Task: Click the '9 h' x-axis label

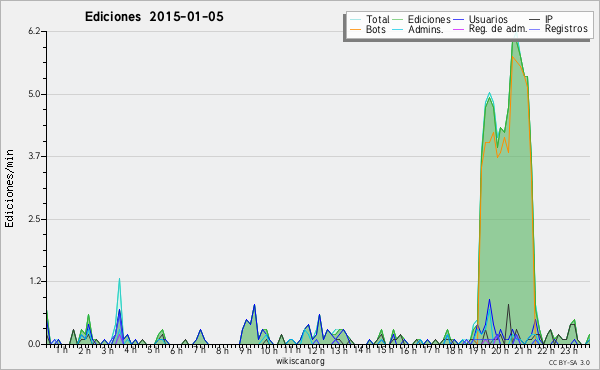Action: 246,350
